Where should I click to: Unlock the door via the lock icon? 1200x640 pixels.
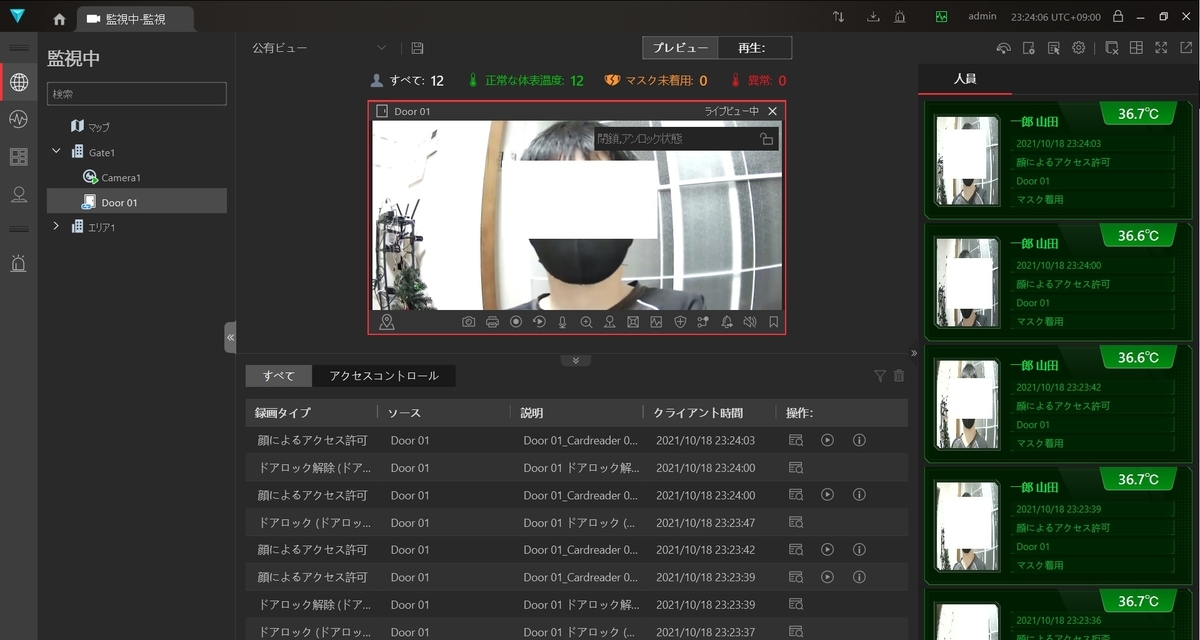pyautogui.click(x=767, y=139)
